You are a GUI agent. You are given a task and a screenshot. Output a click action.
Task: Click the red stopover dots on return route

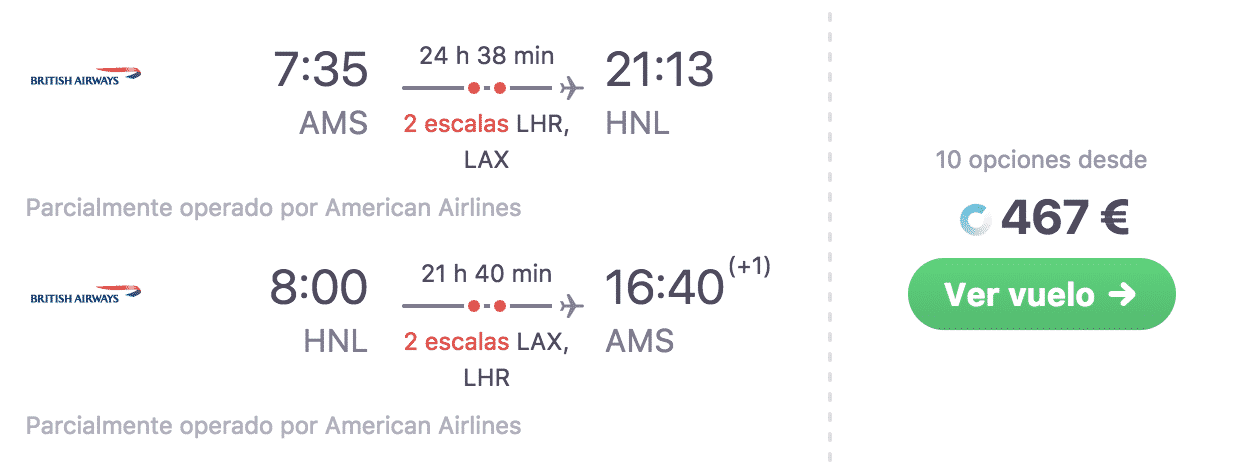[x=486, y=306]
